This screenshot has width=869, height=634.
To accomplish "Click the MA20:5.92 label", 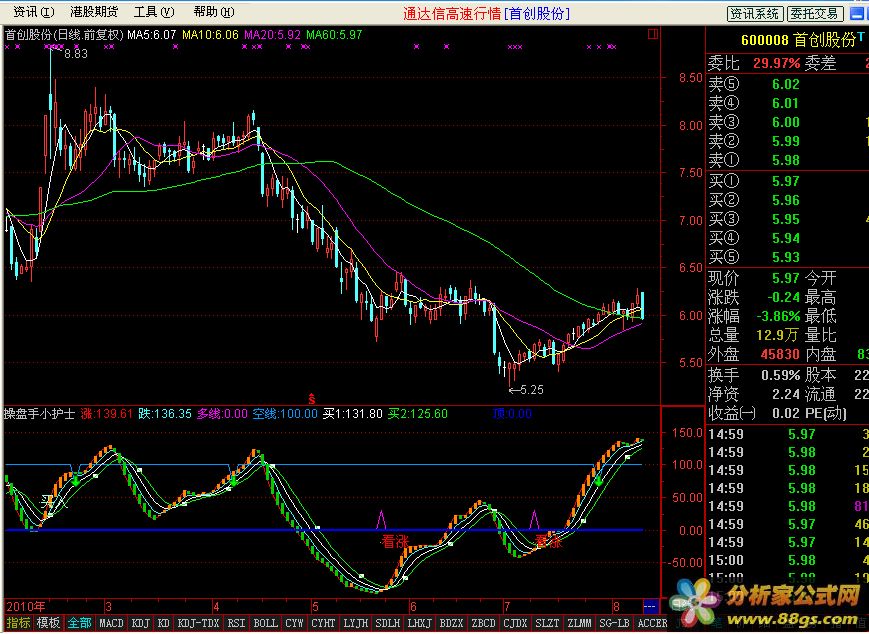I will (x=272, y=35).
